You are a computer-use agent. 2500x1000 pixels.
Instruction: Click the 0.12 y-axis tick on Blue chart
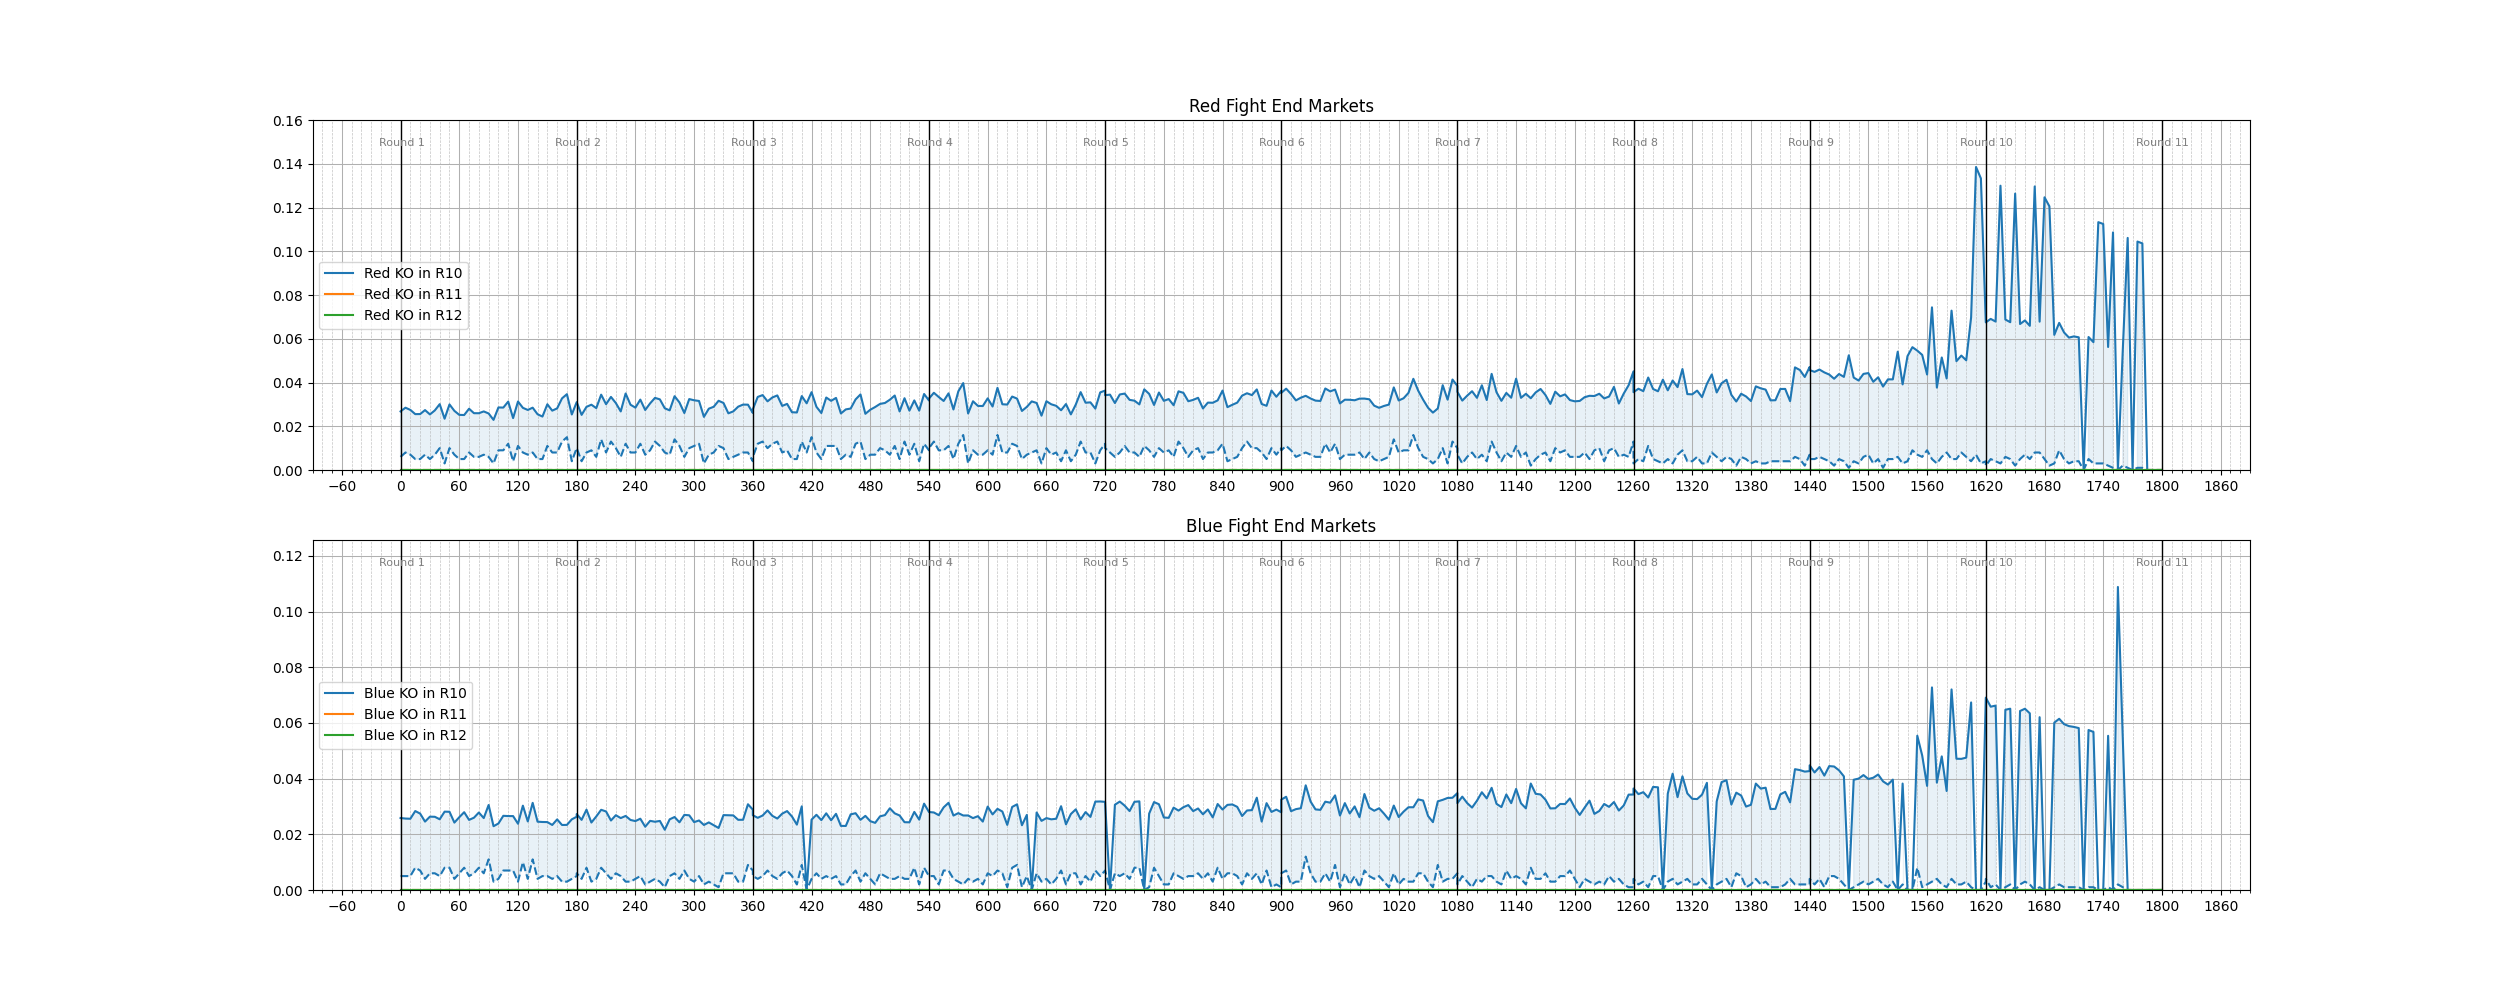[x=288, y=556]
